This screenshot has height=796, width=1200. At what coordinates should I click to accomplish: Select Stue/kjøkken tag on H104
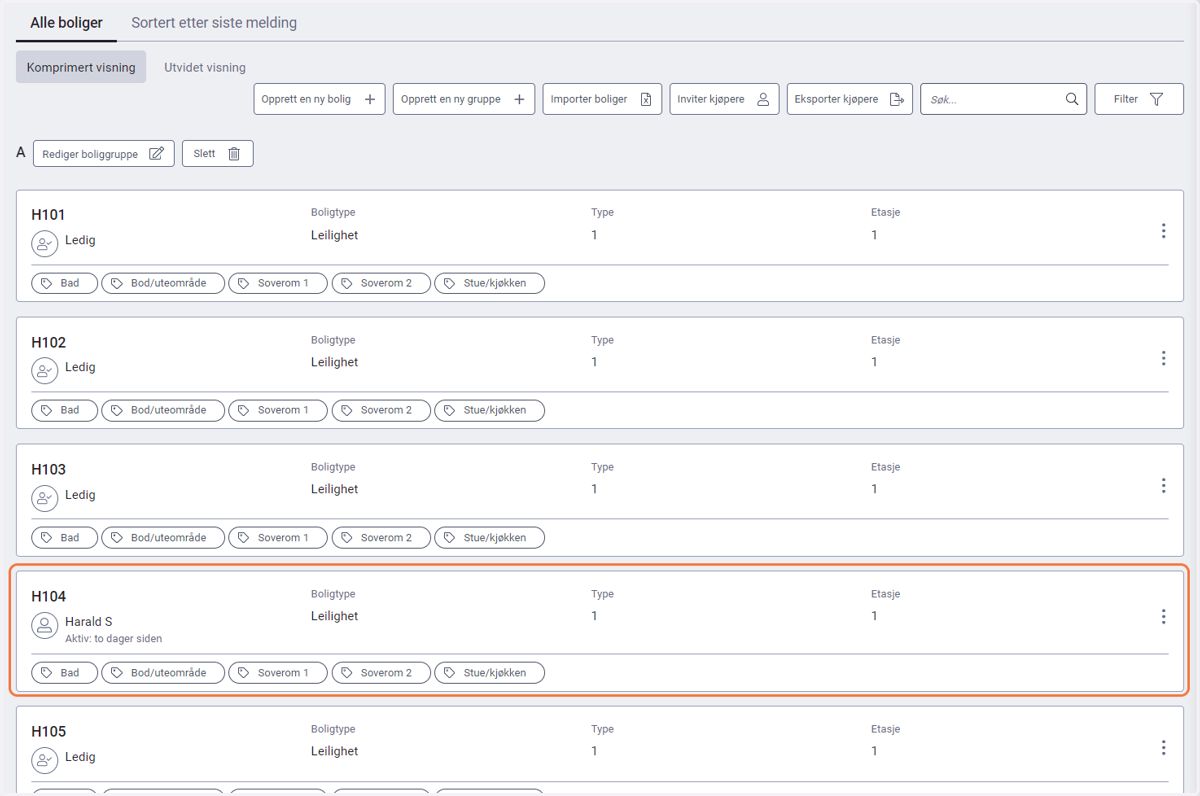[x=490, y=672]
